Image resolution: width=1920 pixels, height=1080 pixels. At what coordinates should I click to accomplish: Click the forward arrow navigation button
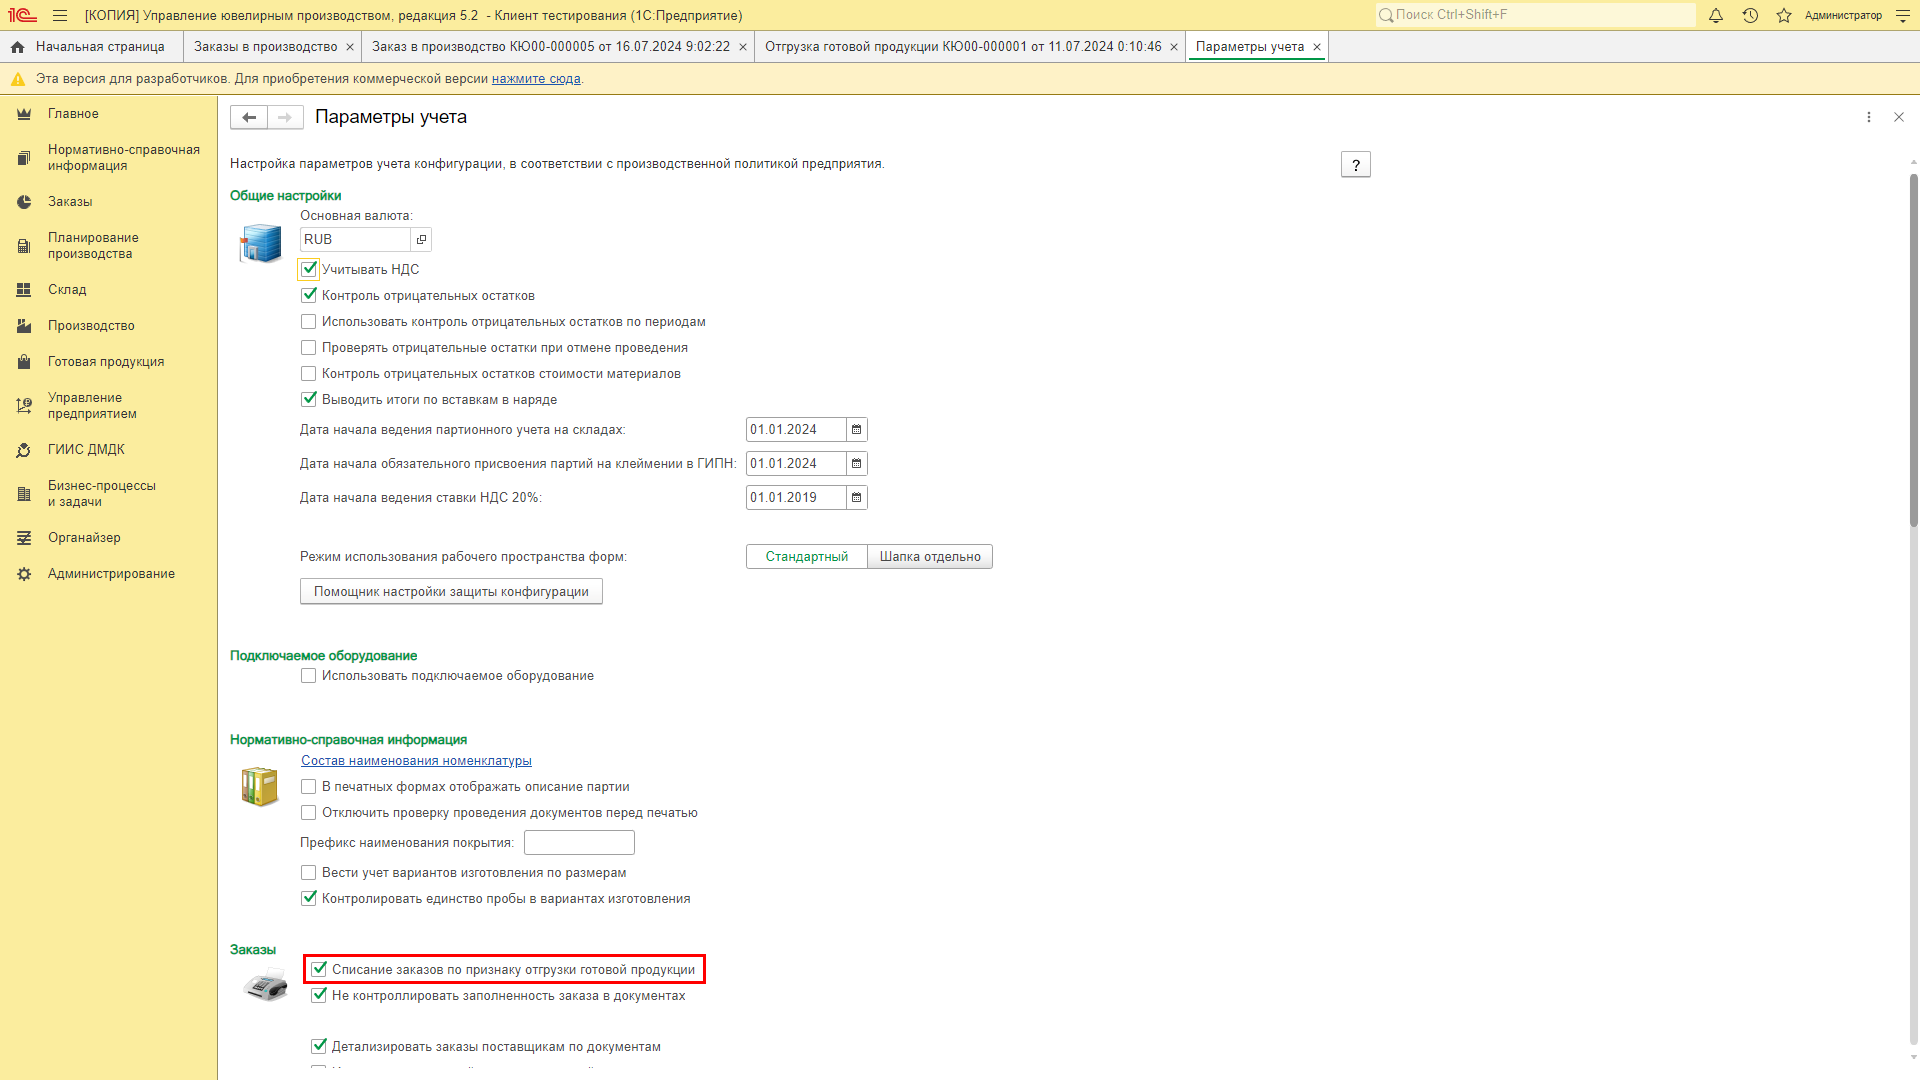[285, 117]
